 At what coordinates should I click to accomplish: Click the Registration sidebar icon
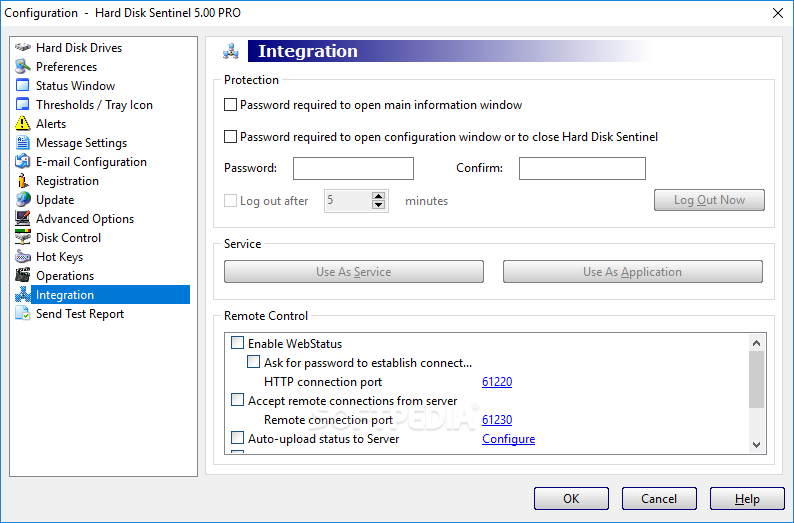(23, 180)
